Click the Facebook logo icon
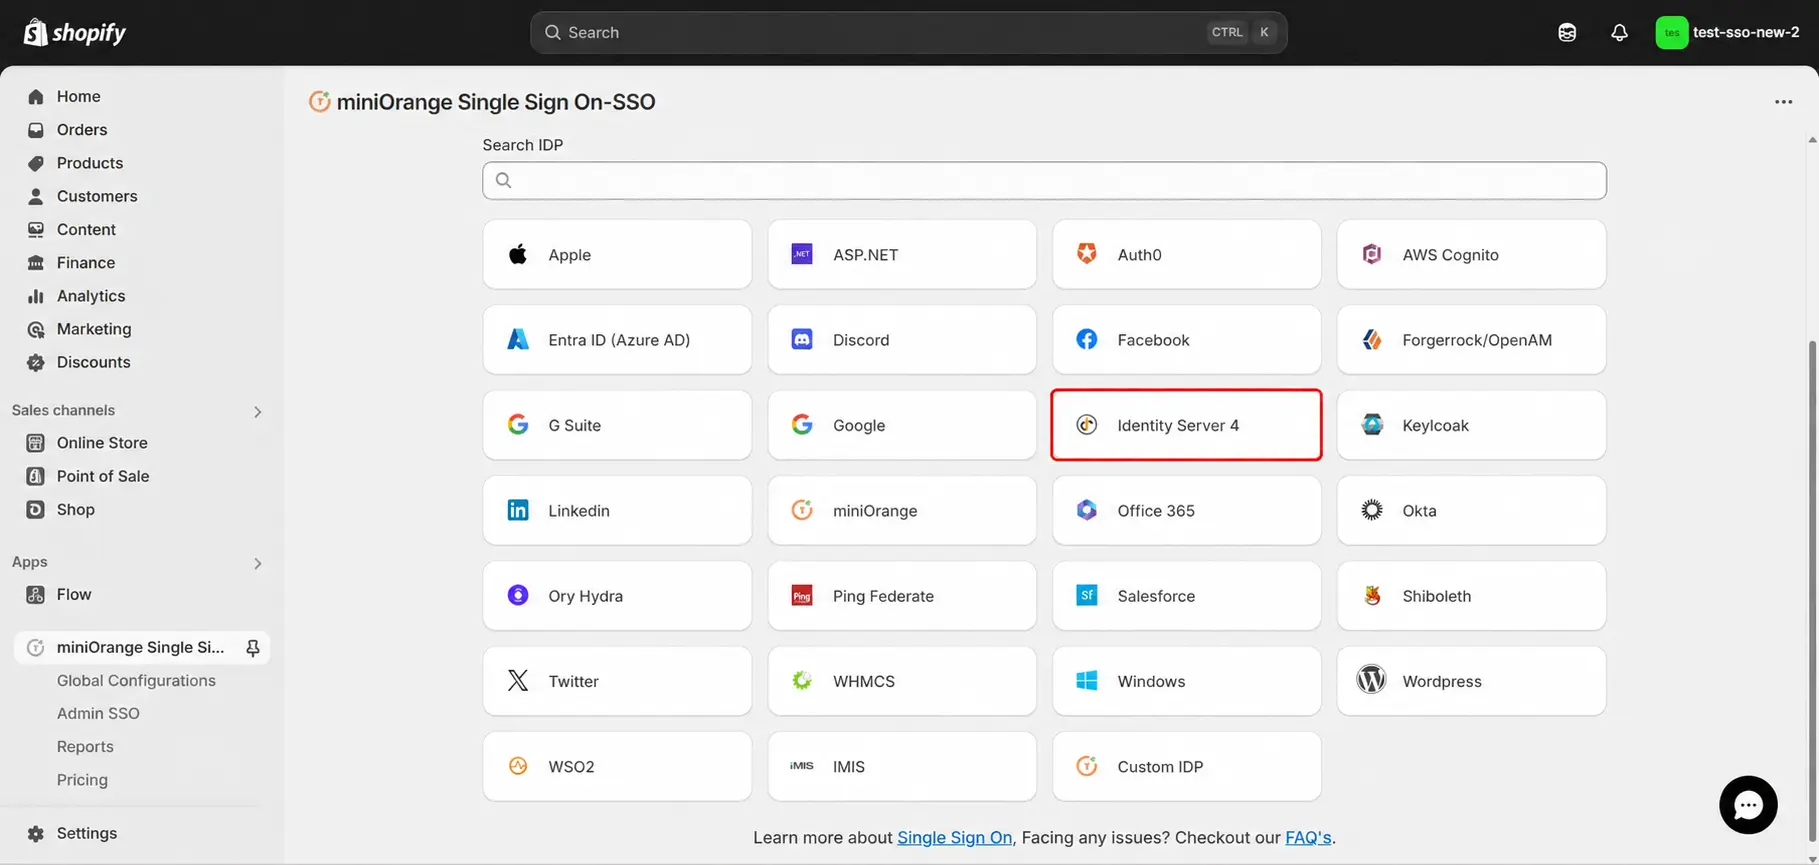 click(x=1087, y=339)
